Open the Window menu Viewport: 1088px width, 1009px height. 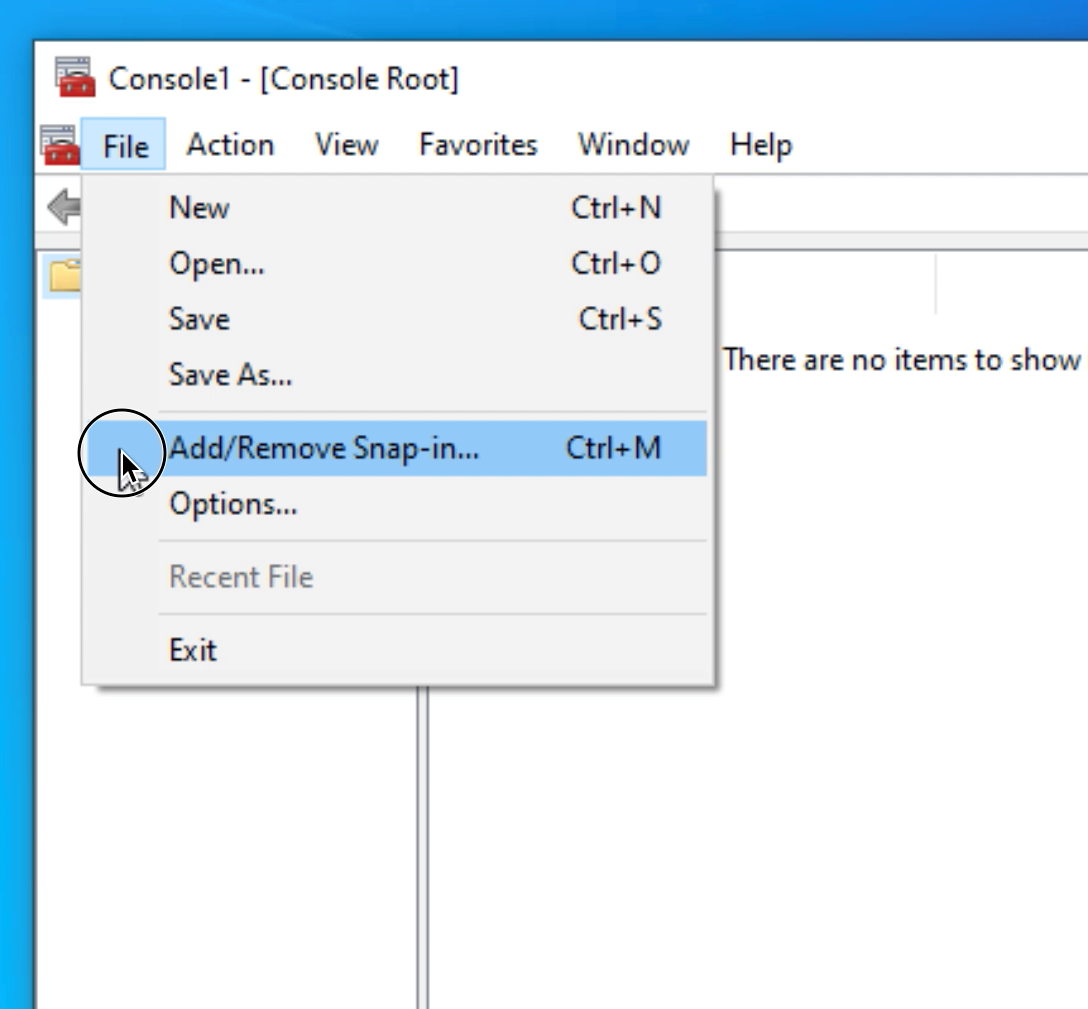pos(633,146)
